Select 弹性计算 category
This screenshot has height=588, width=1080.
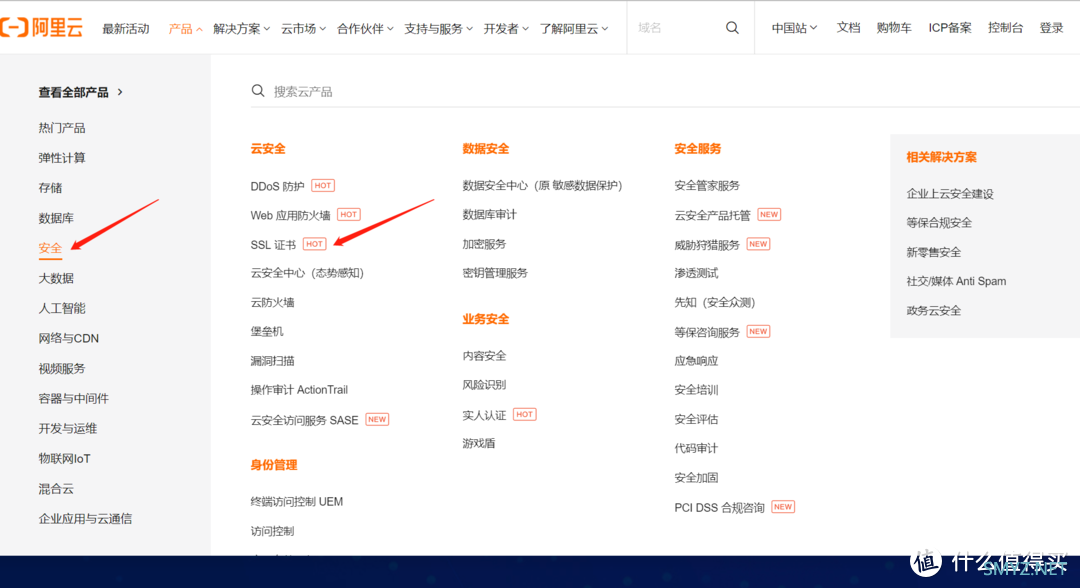62,158
